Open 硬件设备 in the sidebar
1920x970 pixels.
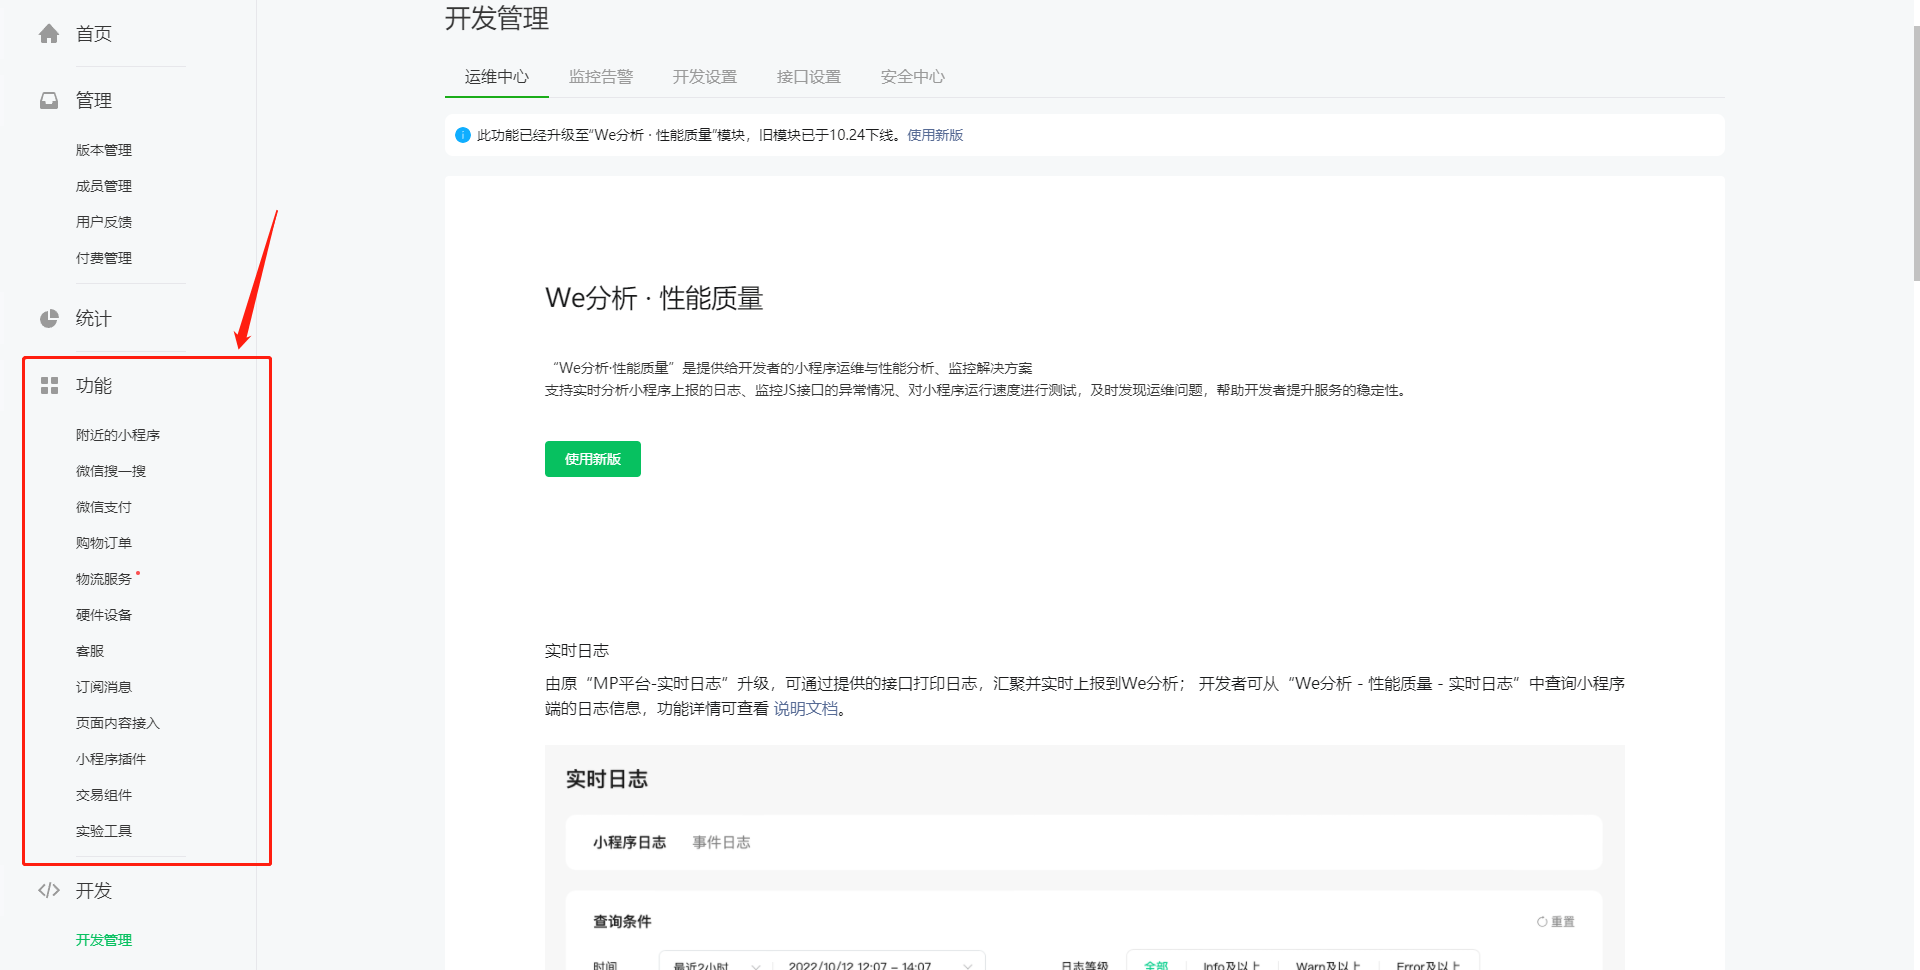click(x=104, y=615)
